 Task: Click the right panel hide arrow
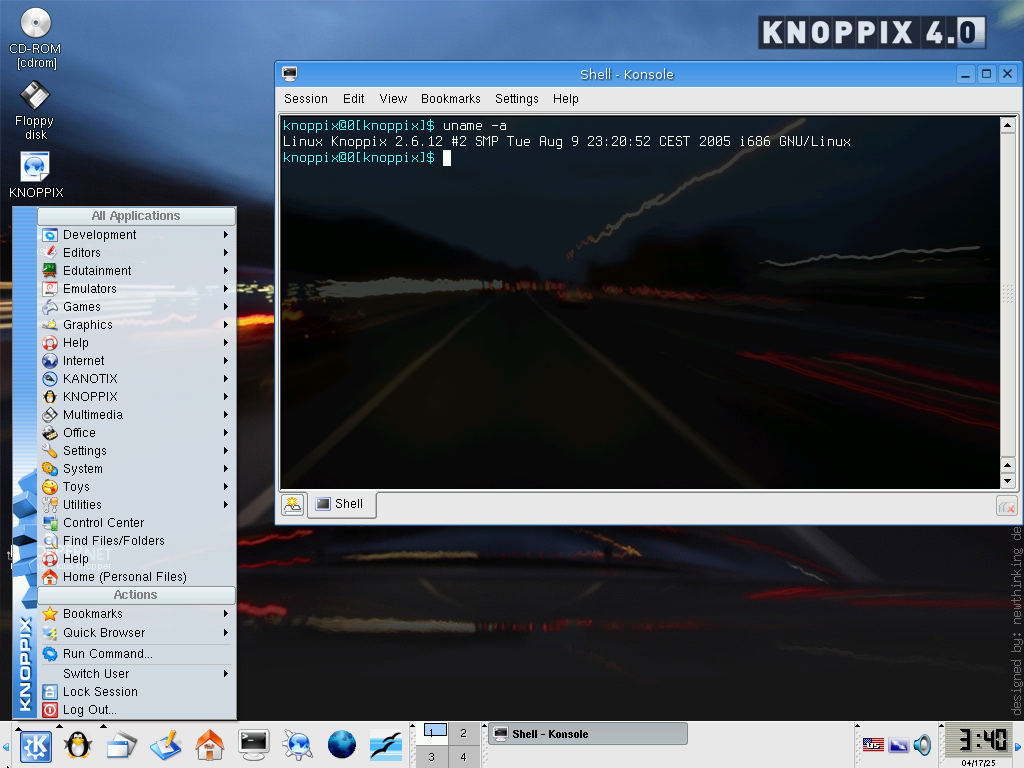1017,746
